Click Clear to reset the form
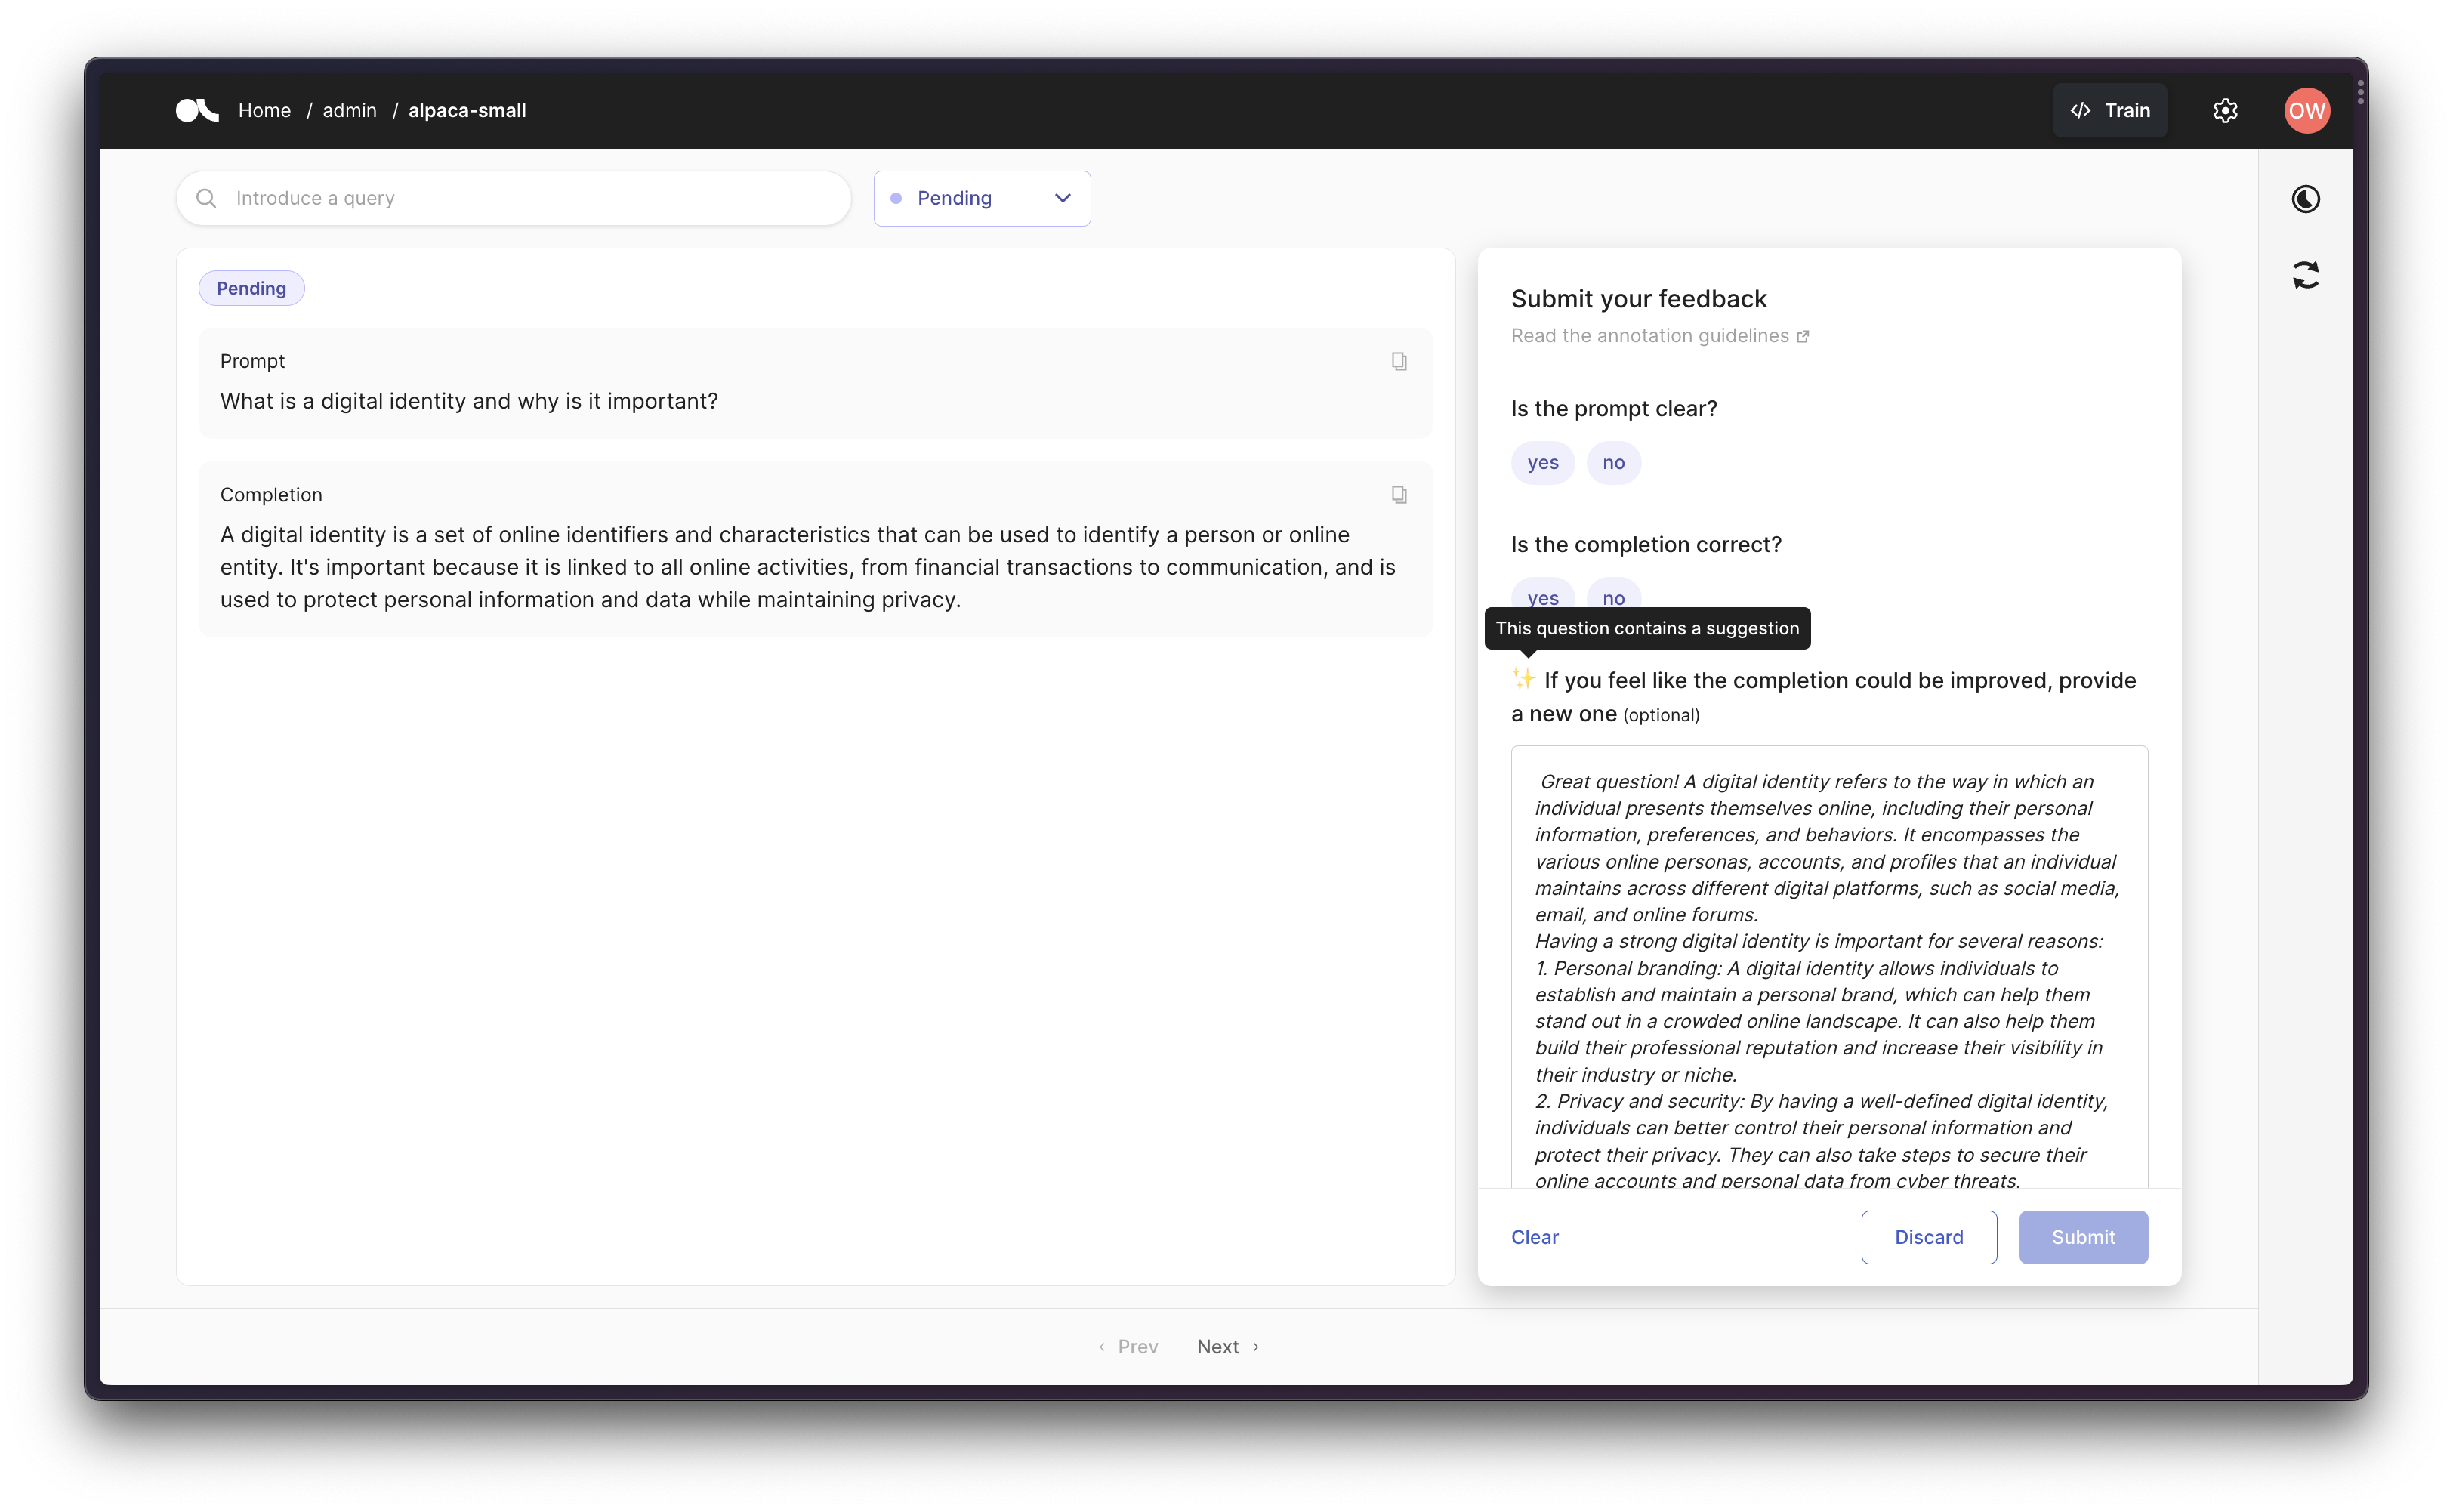This screenshot has width=2453, height=1512. point(1534,1237)
